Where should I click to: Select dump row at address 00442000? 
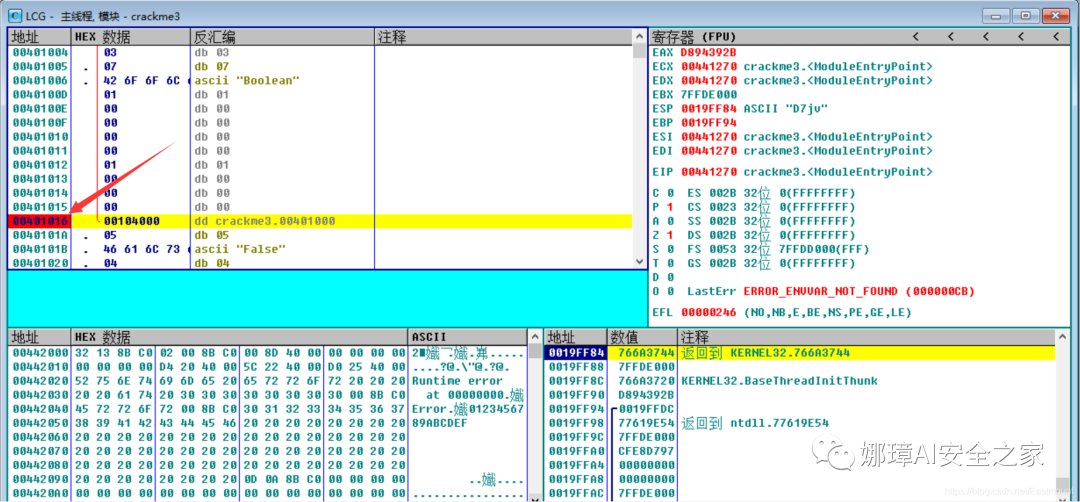(x=268, y=353)
